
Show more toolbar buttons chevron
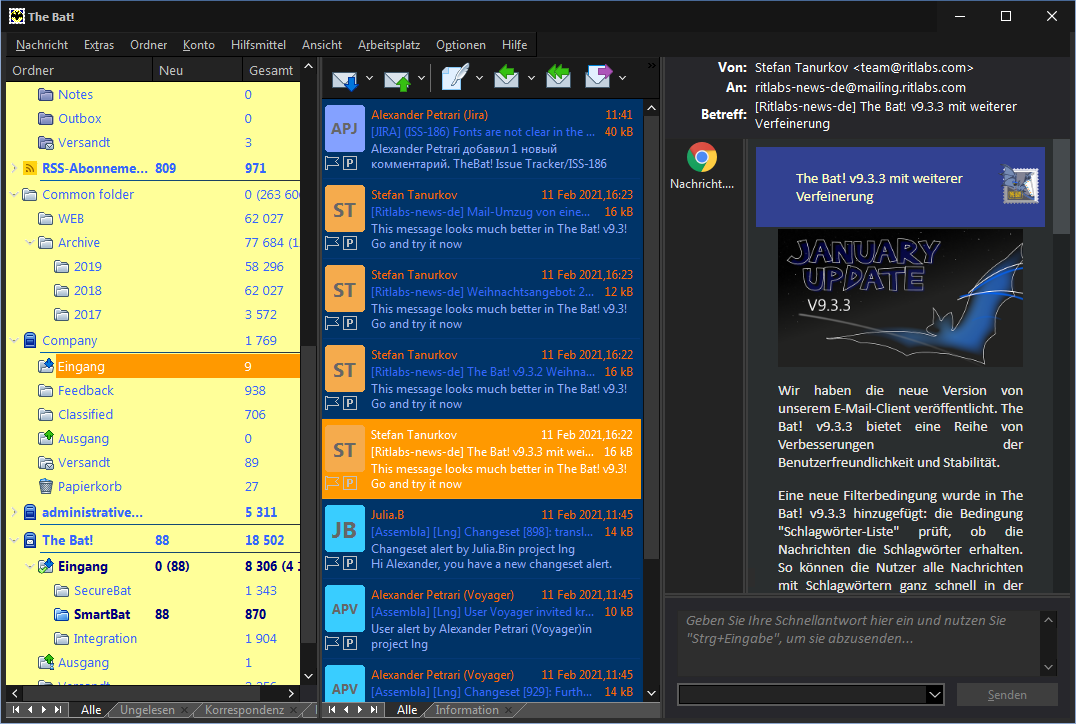click(651, 66)
